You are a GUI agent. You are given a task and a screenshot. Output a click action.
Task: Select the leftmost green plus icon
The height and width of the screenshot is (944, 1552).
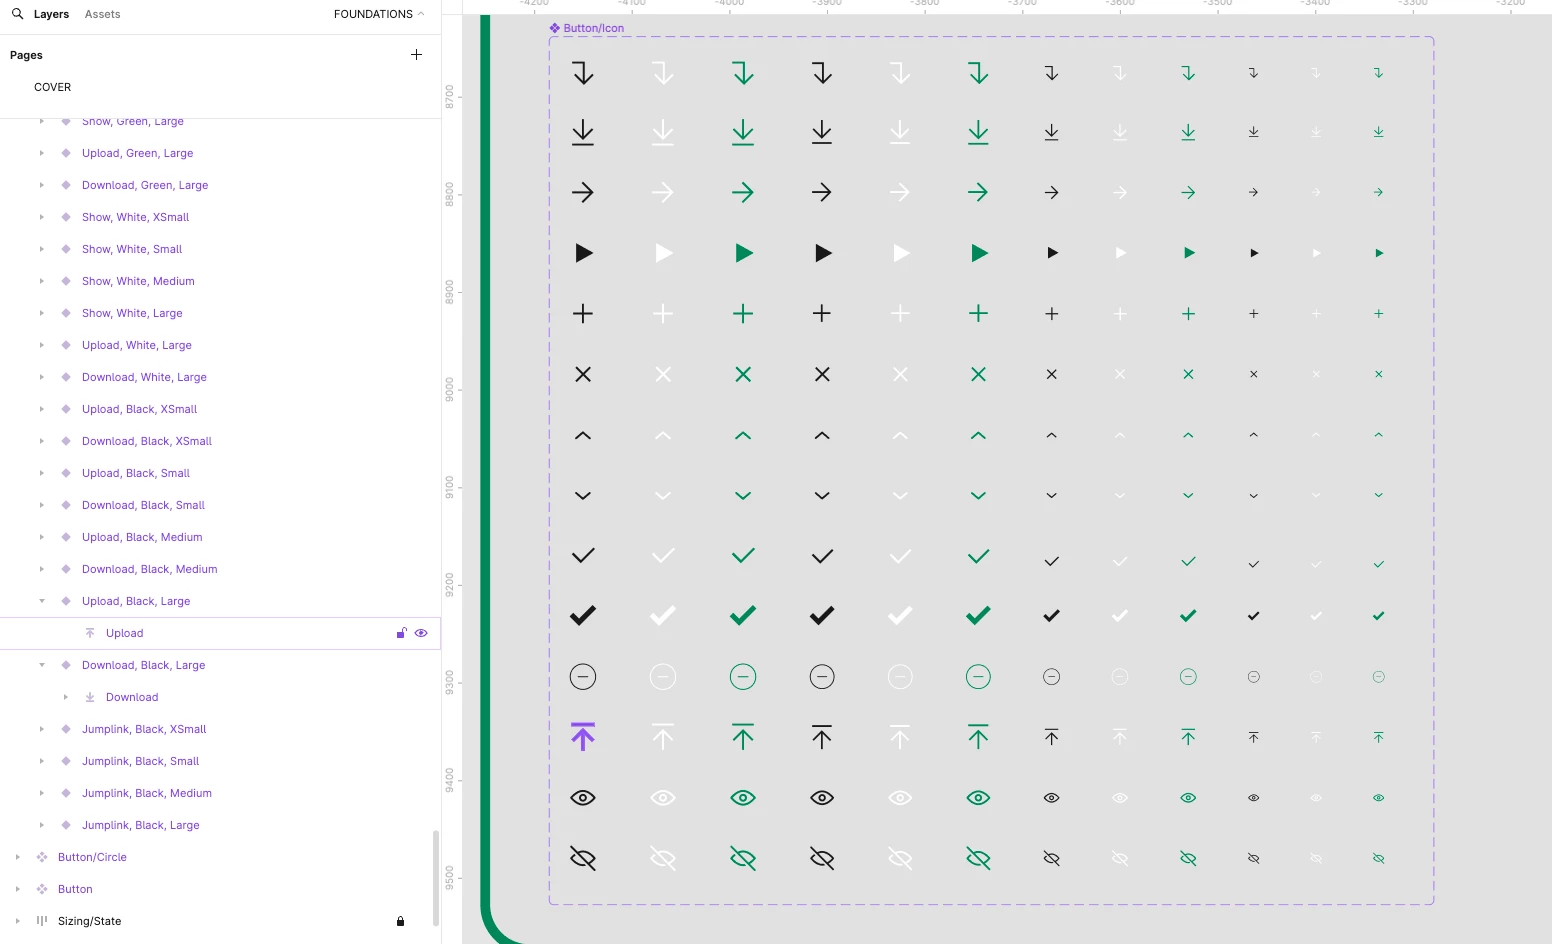pos(743,314)
